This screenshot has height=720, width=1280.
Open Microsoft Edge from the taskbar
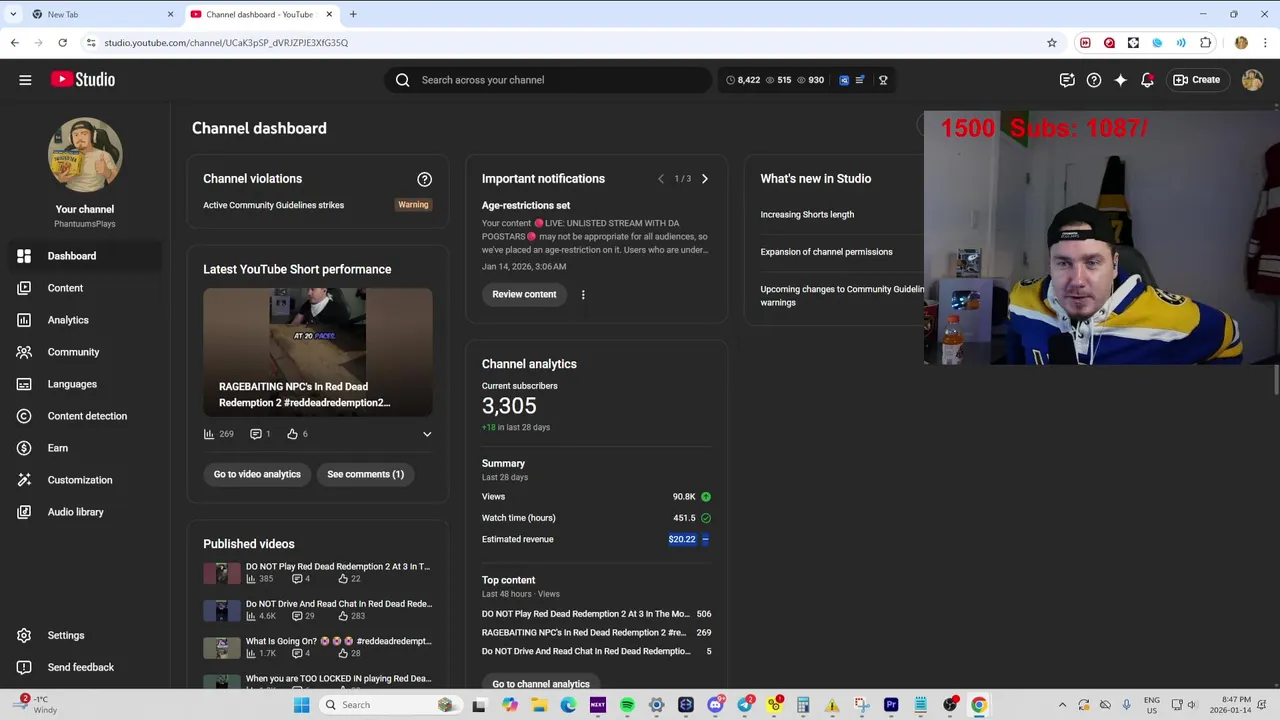pyautogui.click(x=568, y=705)
